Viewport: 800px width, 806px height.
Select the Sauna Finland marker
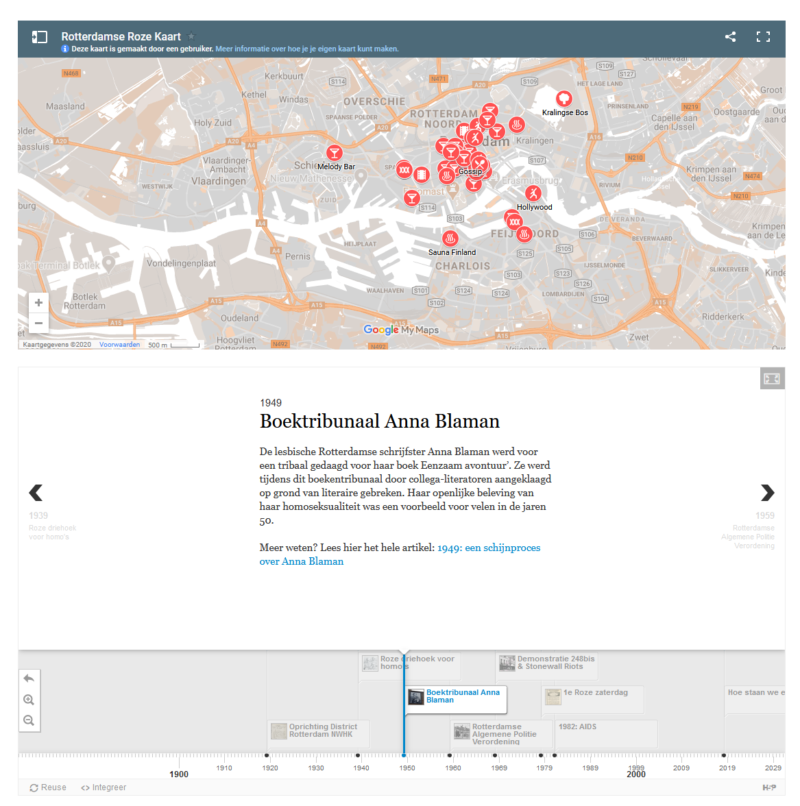(x=450, y=239)
